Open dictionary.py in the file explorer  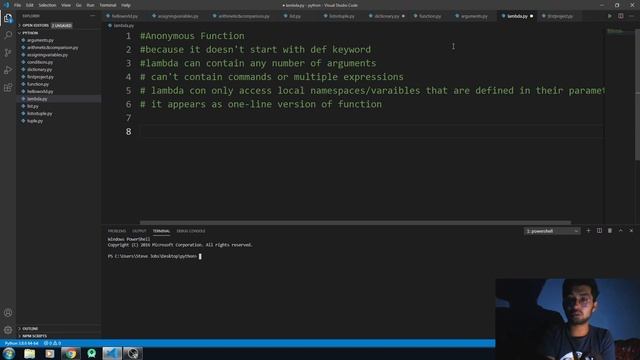pos(39,69)
